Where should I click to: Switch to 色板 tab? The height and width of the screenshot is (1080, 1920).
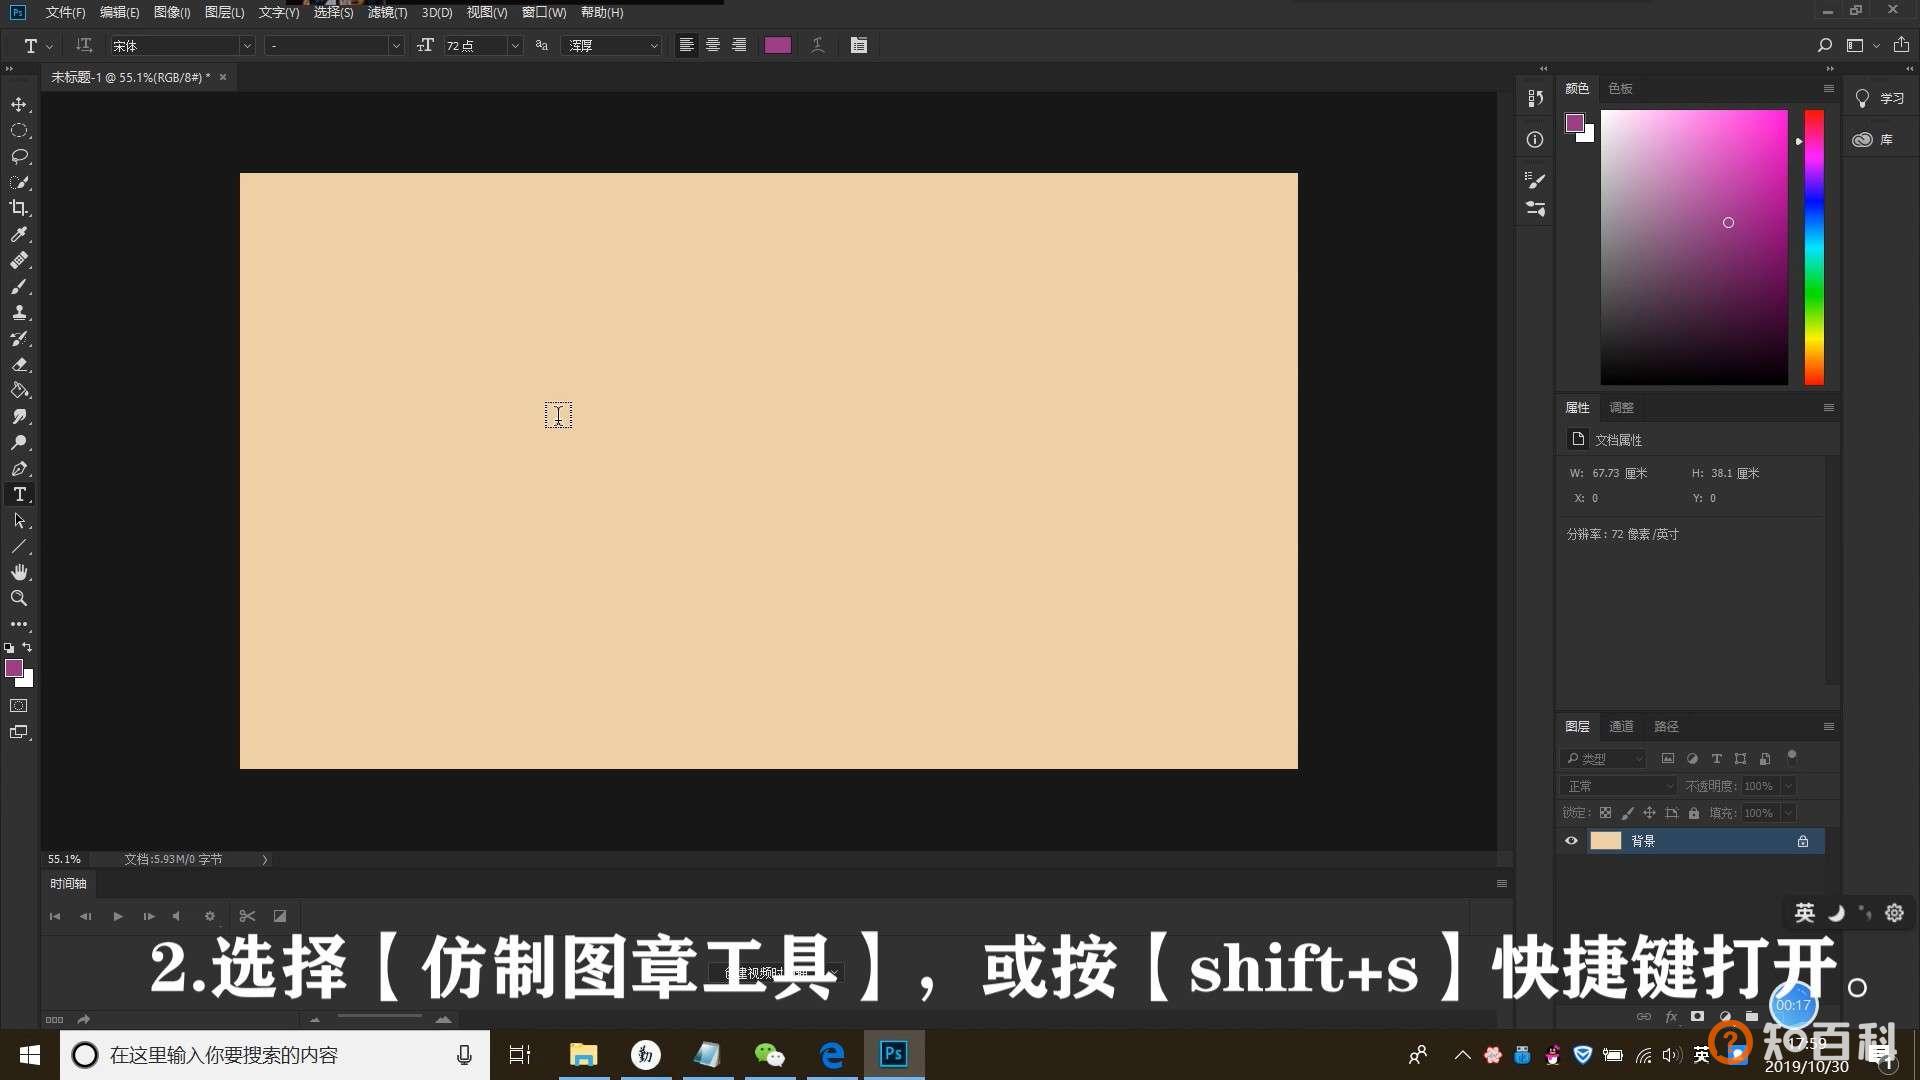[1620, 88]
